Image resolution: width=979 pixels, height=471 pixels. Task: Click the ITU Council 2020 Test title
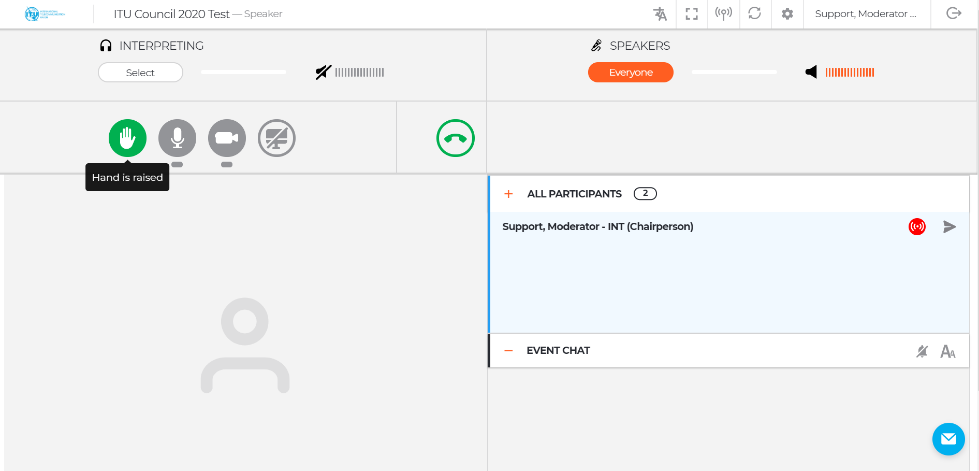172,14
